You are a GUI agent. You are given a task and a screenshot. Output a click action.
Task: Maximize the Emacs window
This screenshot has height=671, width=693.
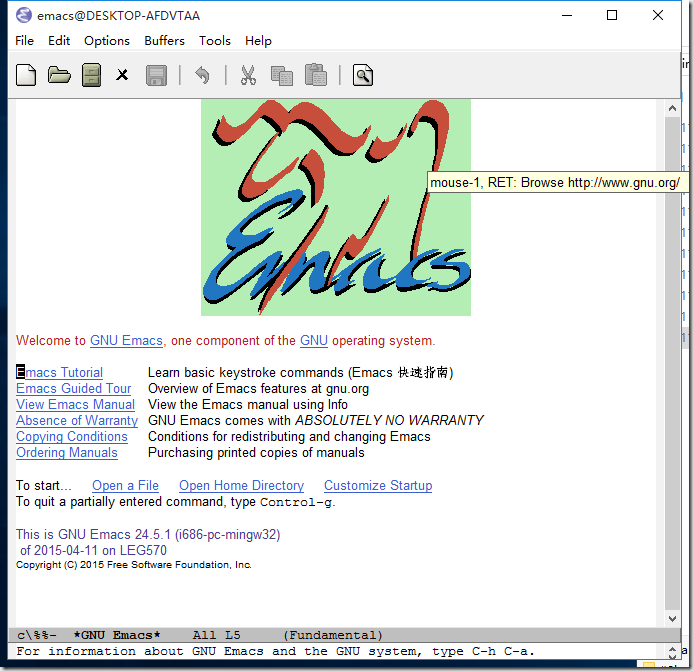(612, 15)
